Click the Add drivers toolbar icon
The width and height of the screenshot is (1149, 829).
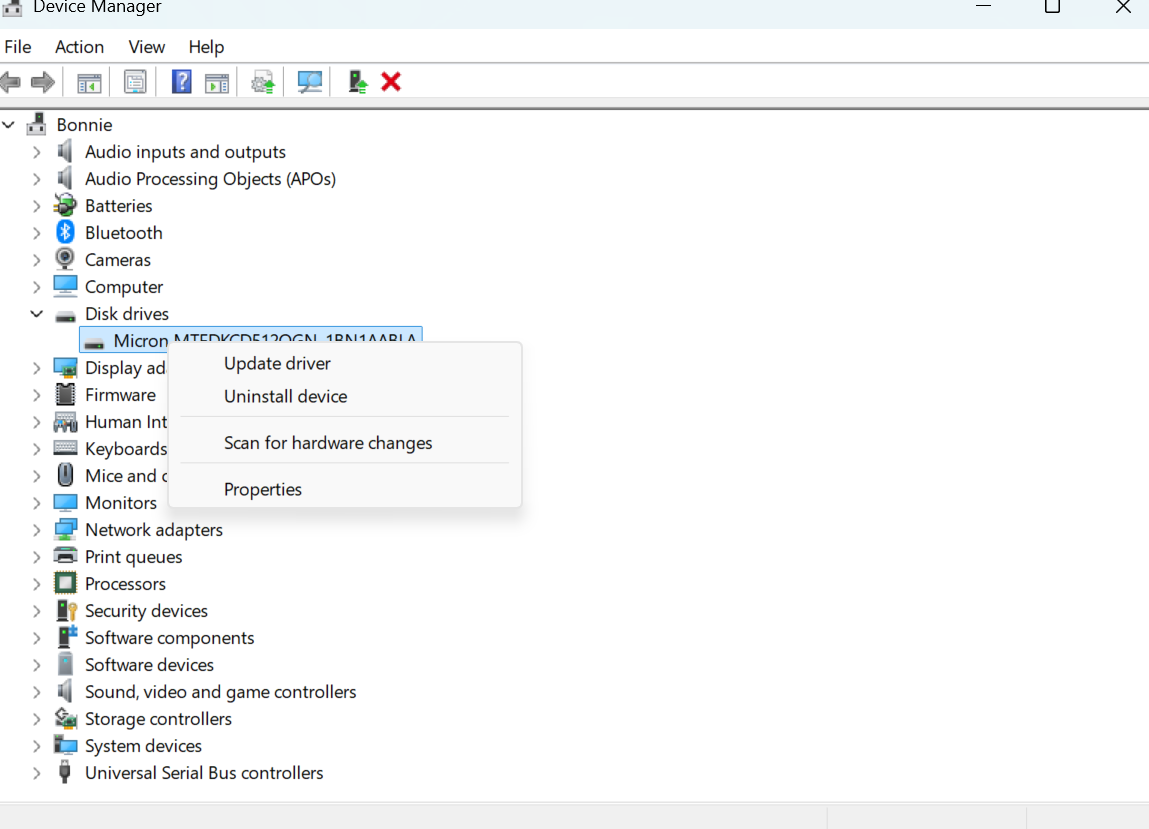coord(357,82)
